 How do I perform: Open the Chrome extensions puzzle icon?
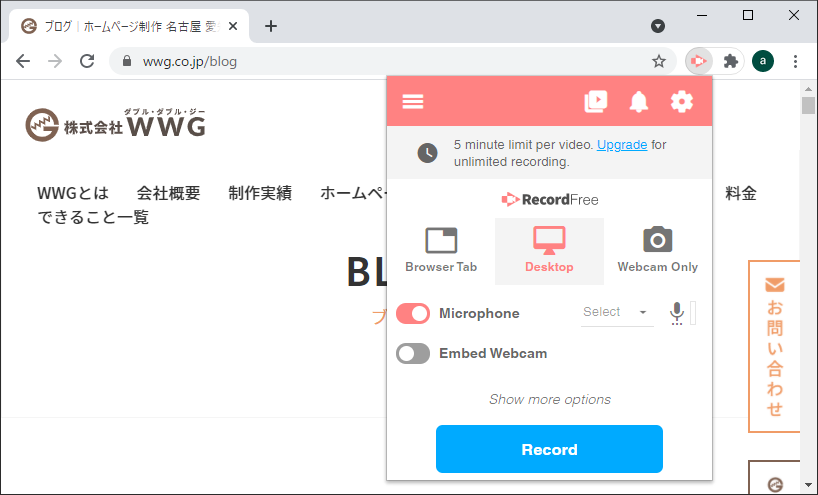coord(730,61)
